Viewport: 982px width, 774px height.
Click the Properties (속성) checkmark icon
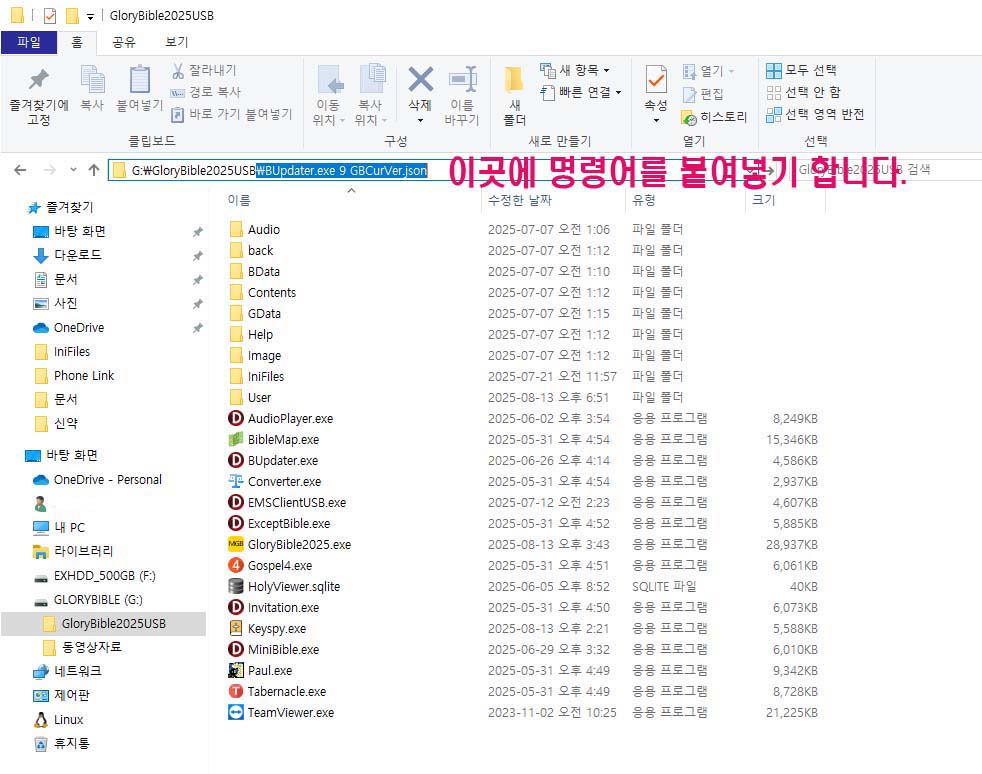(x=656, y=79)
